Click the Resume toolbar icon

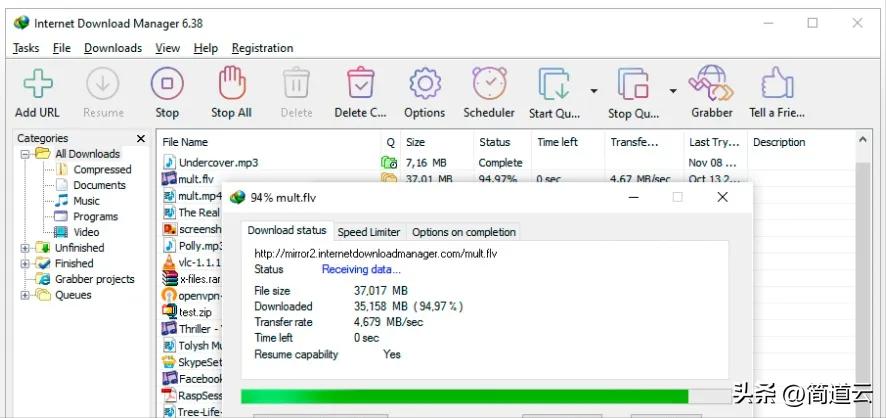pos(103,84)
